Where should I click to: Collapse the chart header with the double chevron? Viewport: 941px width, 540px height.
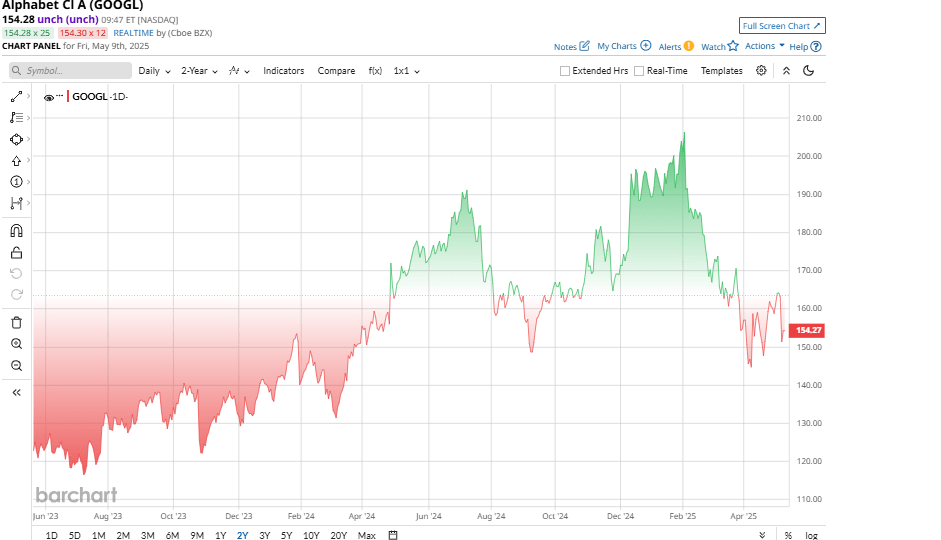point(786,71)
